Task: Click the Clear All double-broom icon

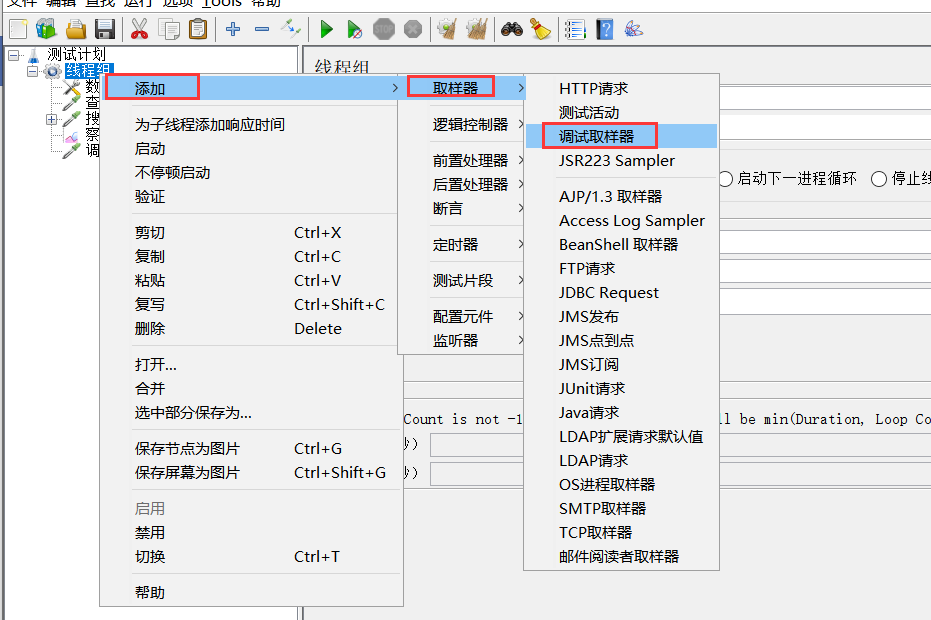Action: pyautogui.click(x=476, y=29)
